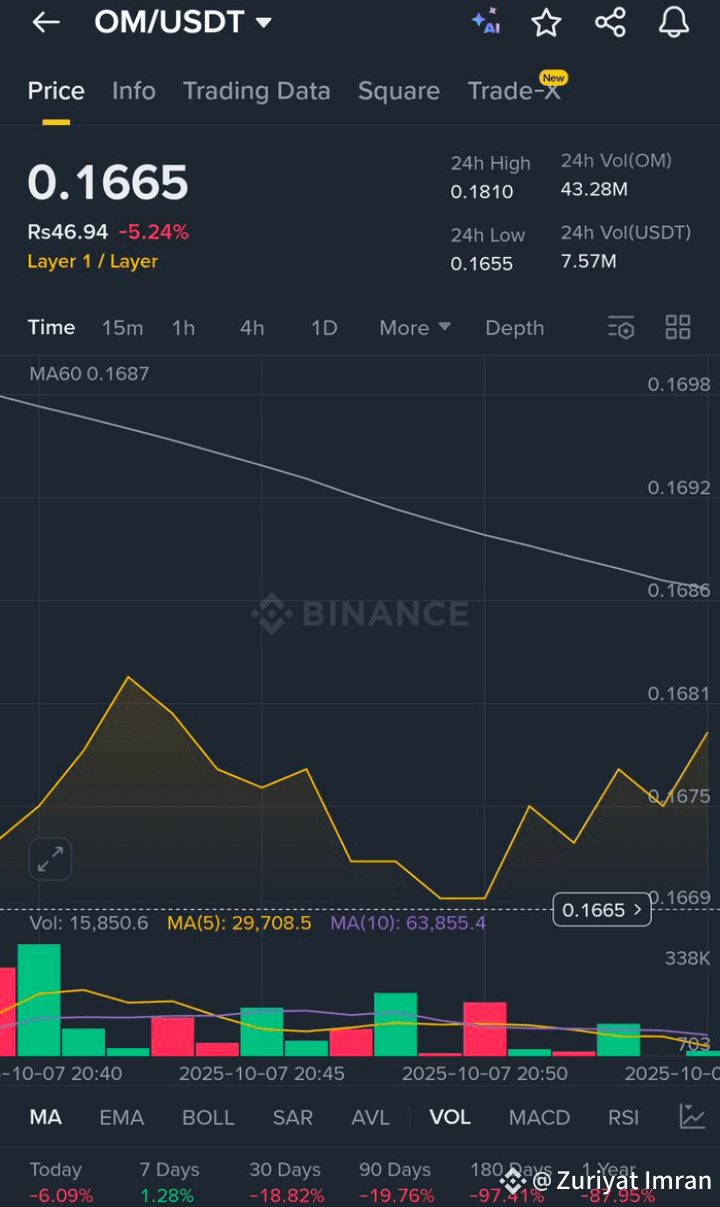720x1207 pixels.
Task: Tap the 24h High value 0.1810
Action: coord(482,192)
